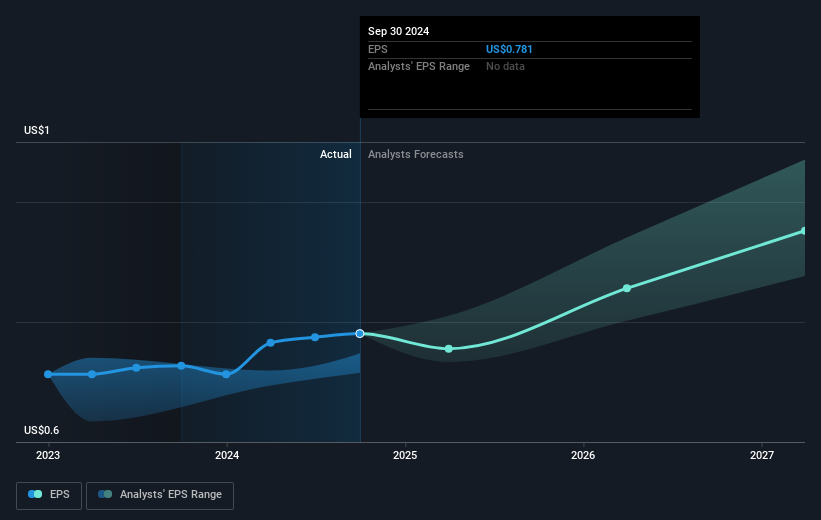Click the forecast EPS point after 2026

coord(627,289)
